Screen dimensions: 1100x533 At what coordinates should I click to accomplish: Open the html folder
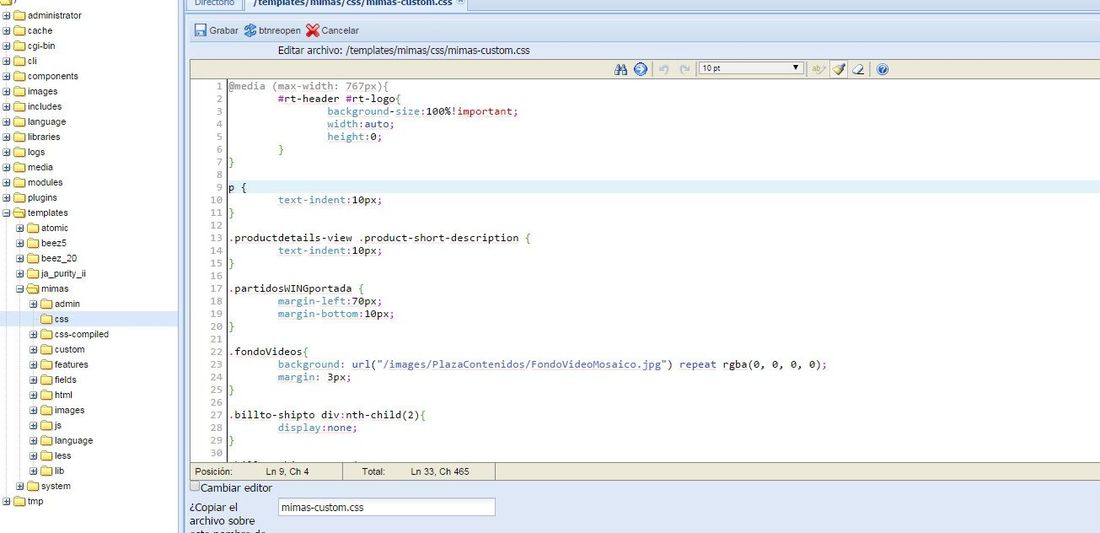point(63,395)
